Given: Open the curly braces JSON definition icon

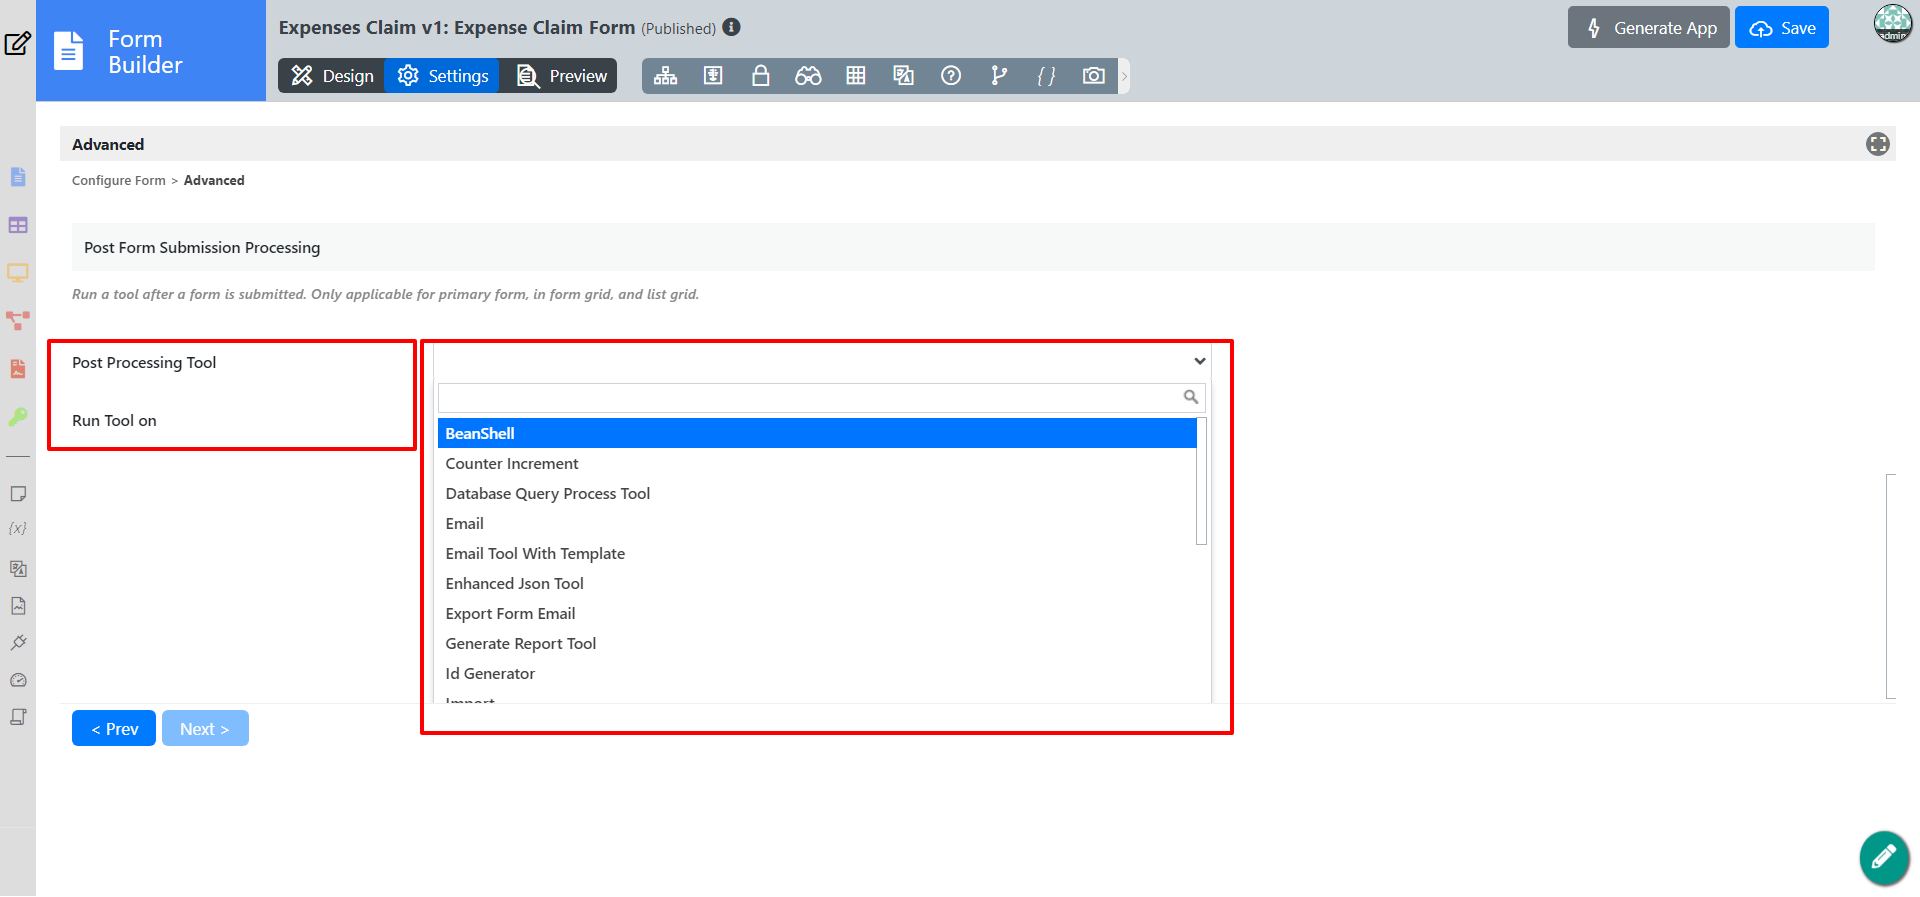Looking at the screenshot, I should coord(1046,76).
